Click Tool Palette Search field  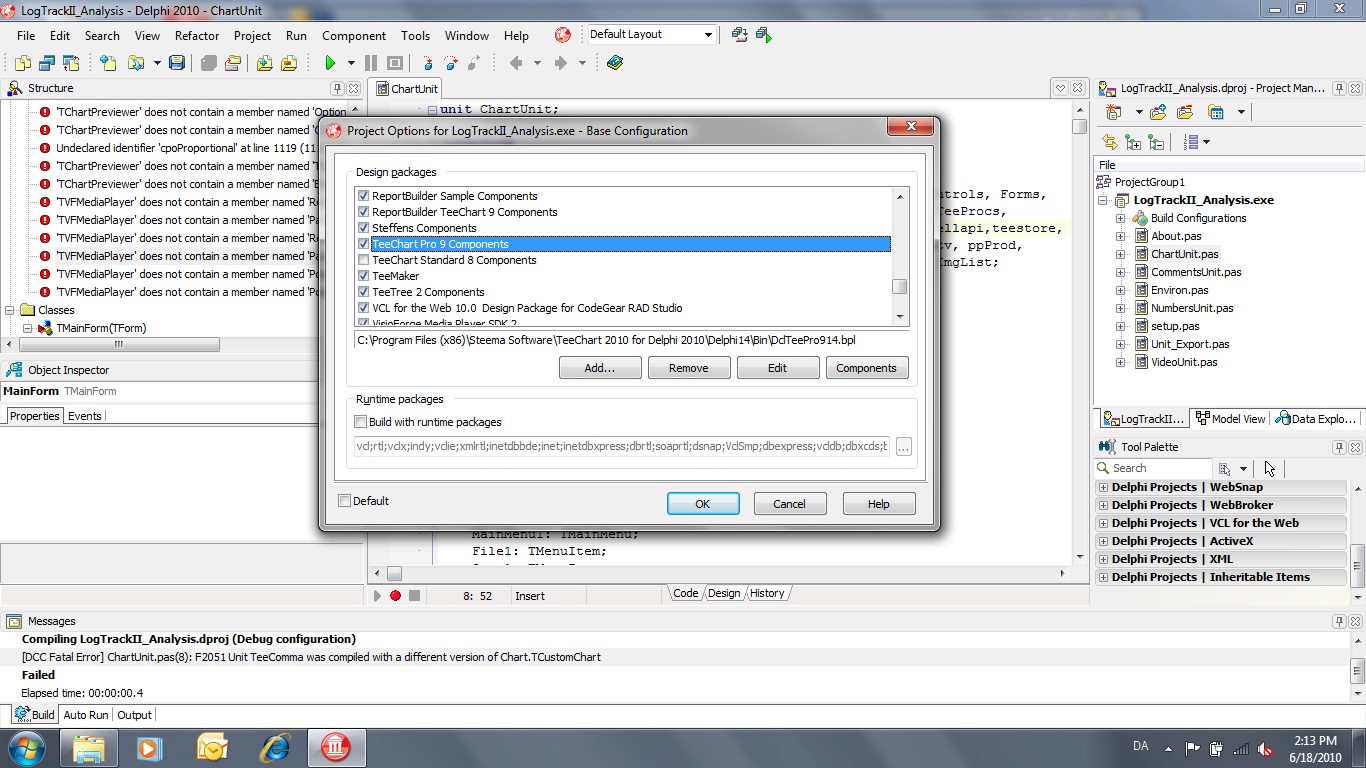1154,468
